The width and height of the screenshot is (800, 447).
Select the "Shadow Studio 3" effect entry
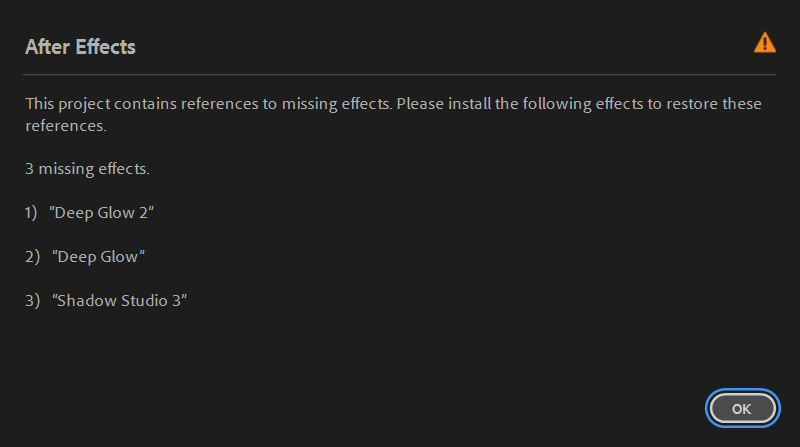(x=121, y=301)
